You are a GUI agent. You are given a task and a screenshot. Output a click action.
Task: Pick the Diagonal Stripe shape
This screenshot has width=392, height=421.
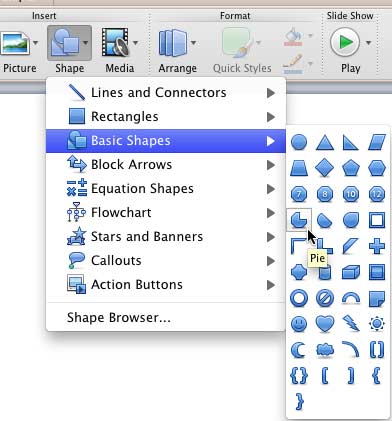[x=351, y=246]
